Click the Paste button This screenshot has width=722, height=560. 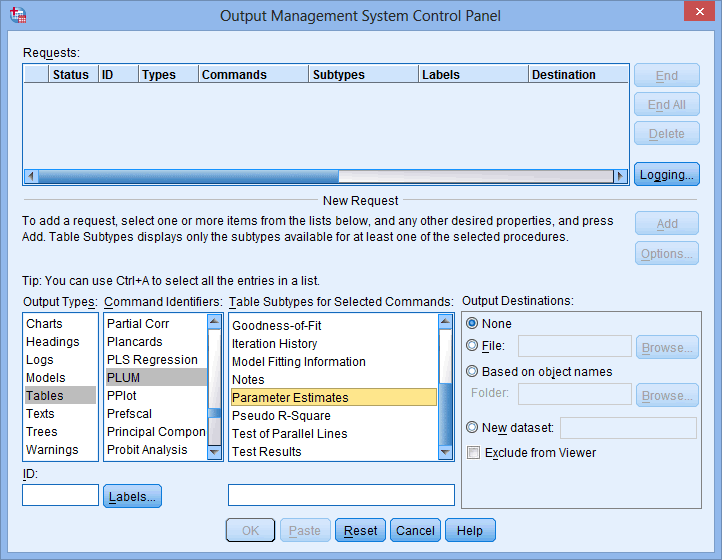pyautogui.click(x=305, y=531)
